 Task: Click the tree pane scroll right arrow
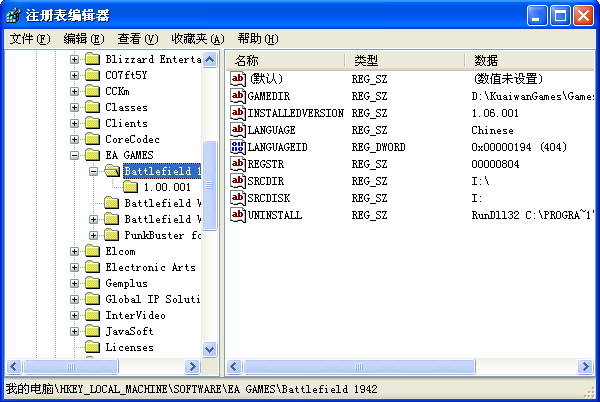coord(192,366)
